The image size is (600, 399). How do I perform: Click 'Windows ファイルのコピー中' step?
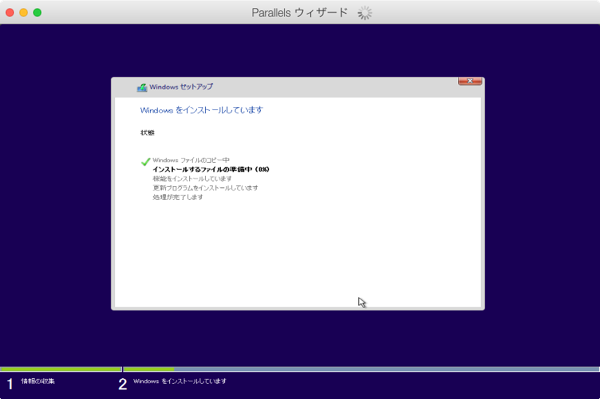(x=191, y=160)
